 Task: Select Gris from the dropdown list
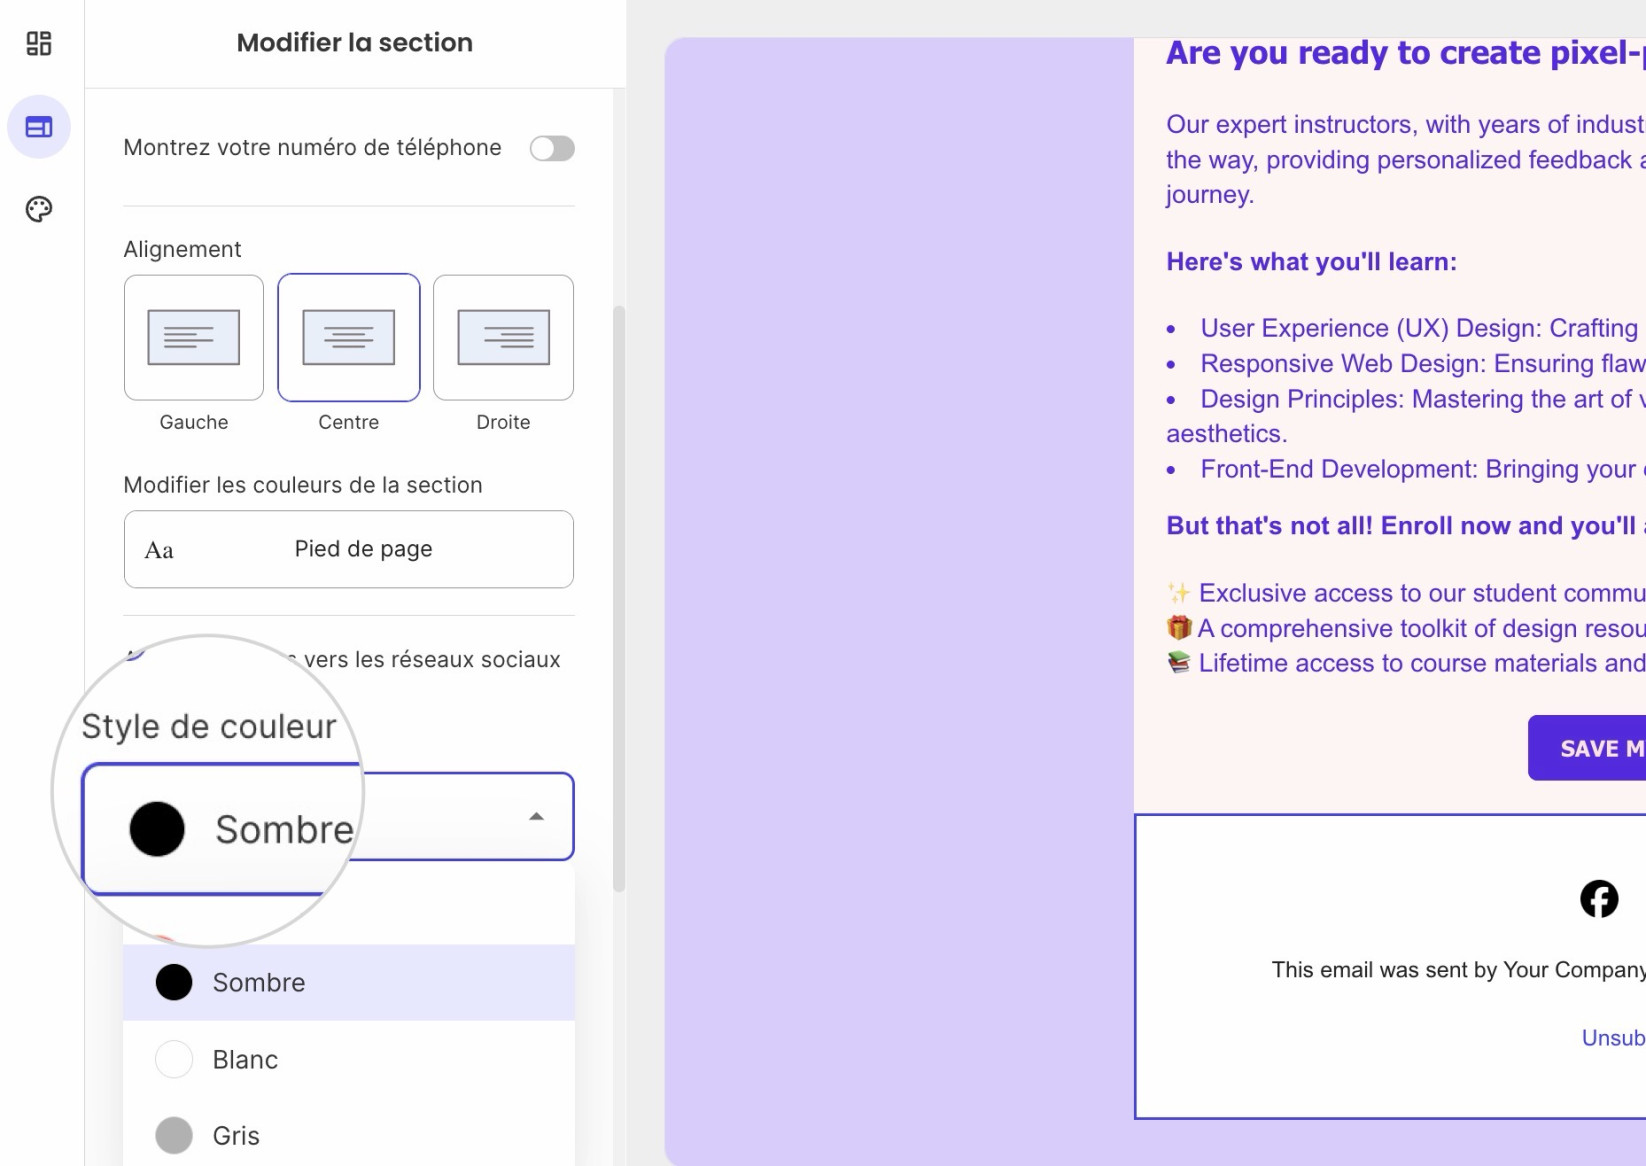click(x=349, y=1135)
